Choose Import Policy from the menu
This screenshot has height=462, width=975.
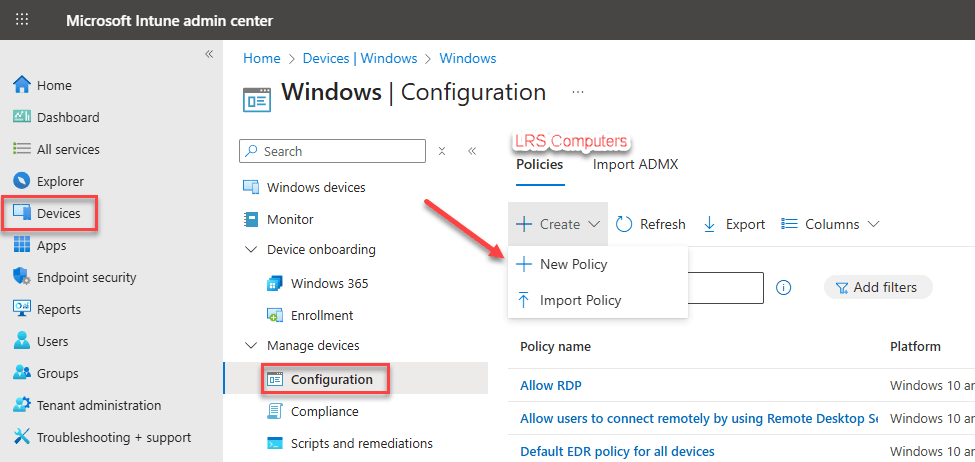coord(580,300)
